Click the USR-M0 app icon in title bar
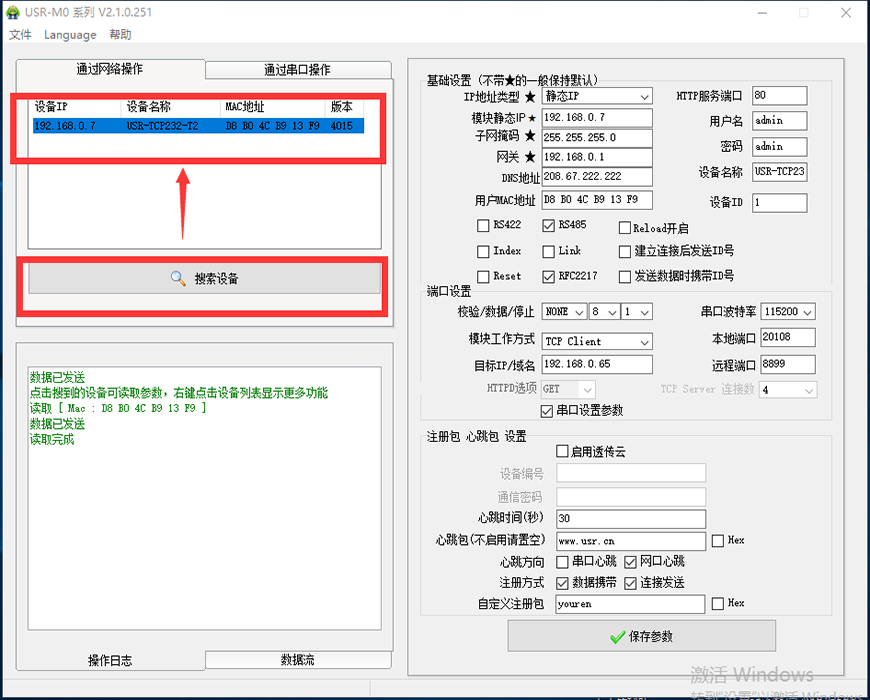870x700 pixels. click(15, 11)
